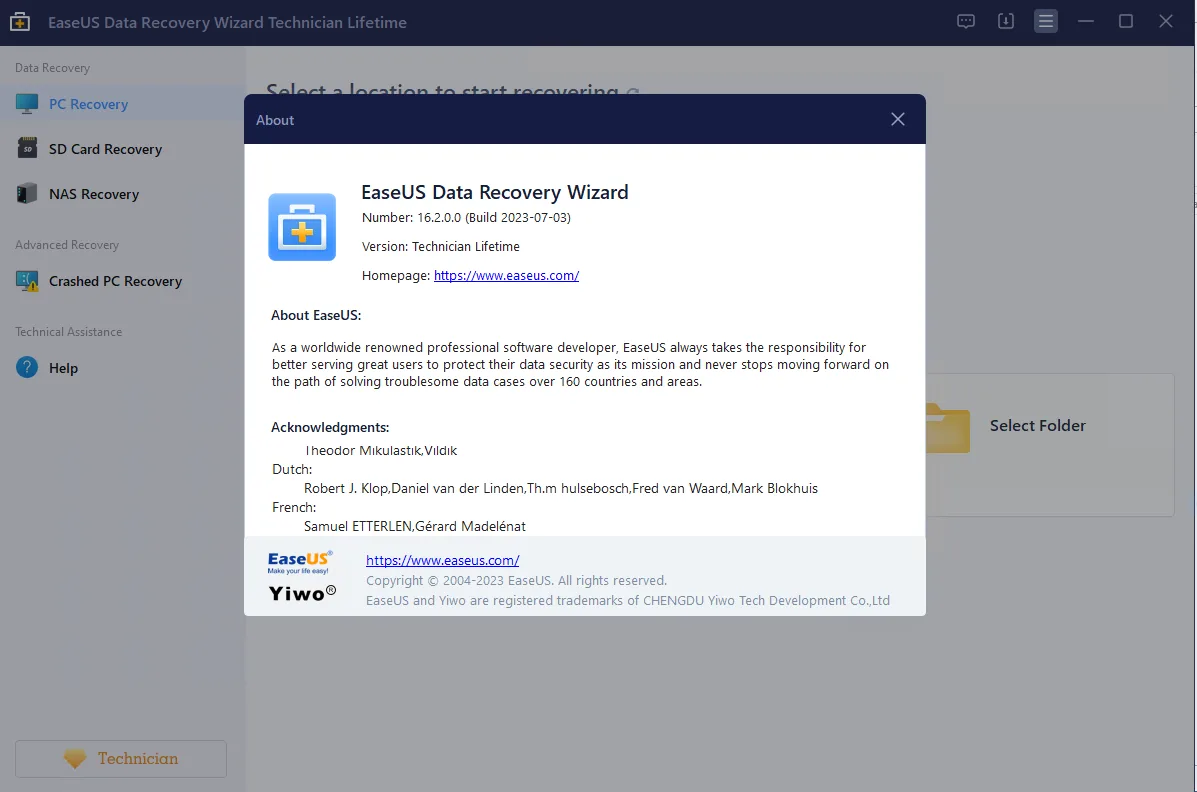Open the feedback chat icon in title bar
This screenshot has width=1197, height=792.
tap(966, 21)
